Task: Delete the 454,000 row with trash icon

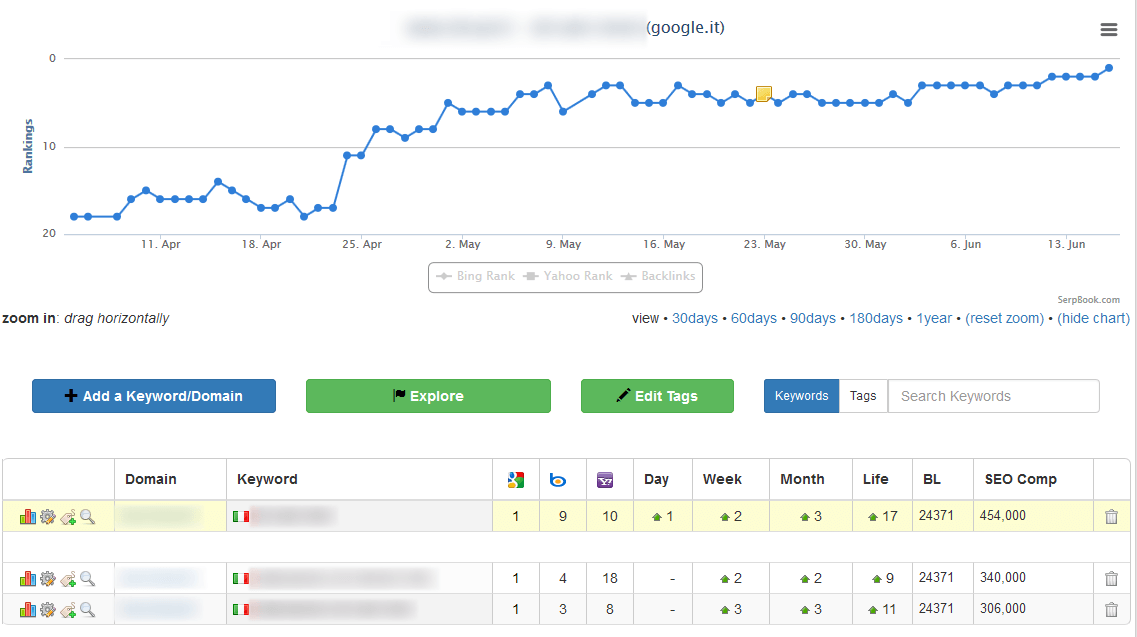Action: pyautogui.click(x=1111, y=517)
